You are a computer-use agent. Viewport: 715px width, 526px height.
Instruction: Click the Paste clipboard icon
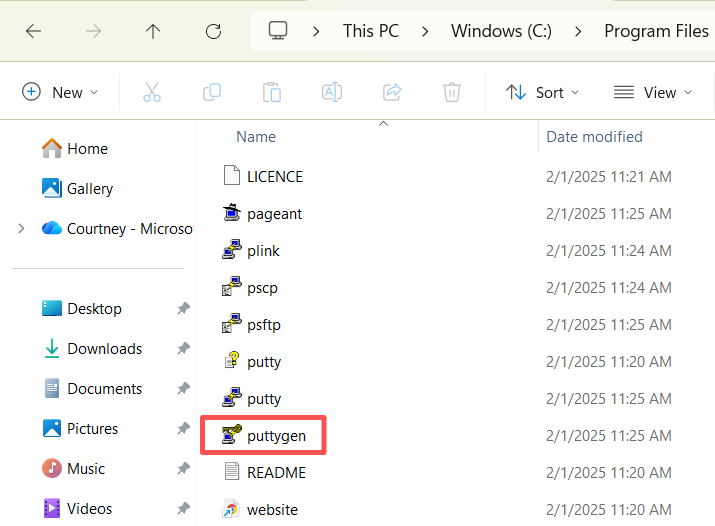(272, 93)
